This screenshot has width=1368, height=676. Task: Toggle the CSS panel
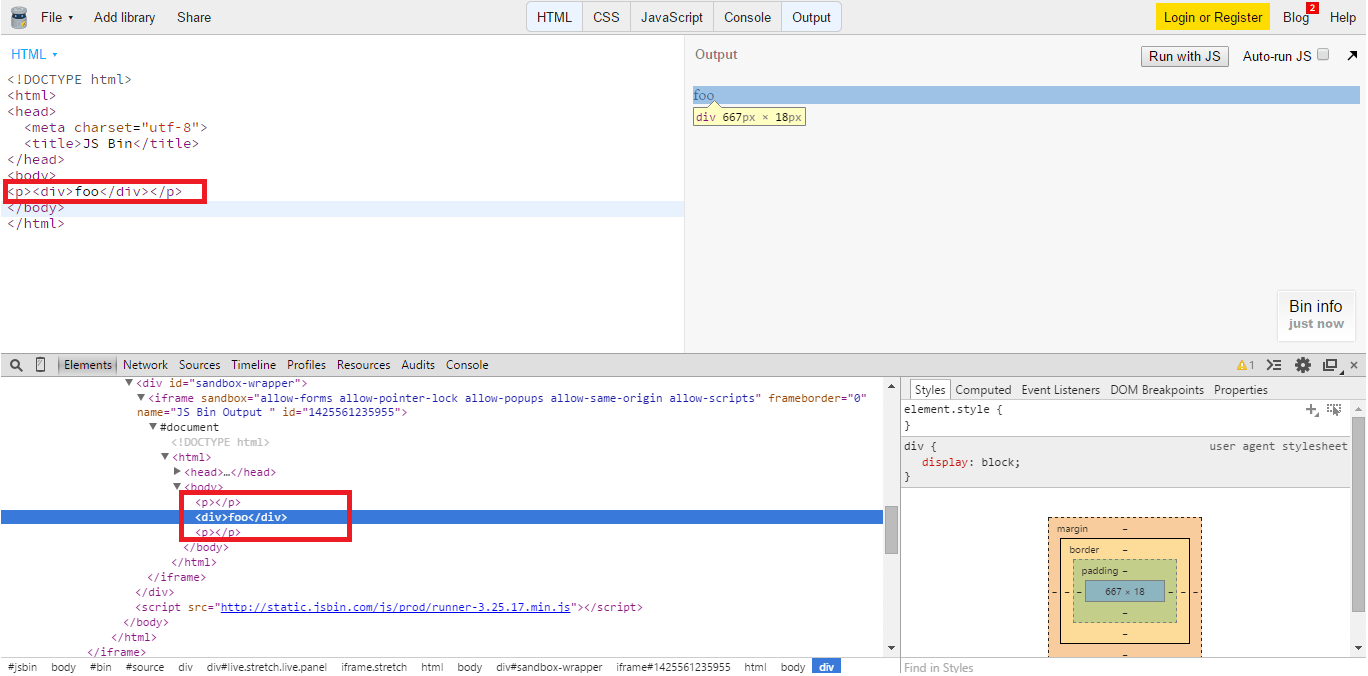coord(606,16)
